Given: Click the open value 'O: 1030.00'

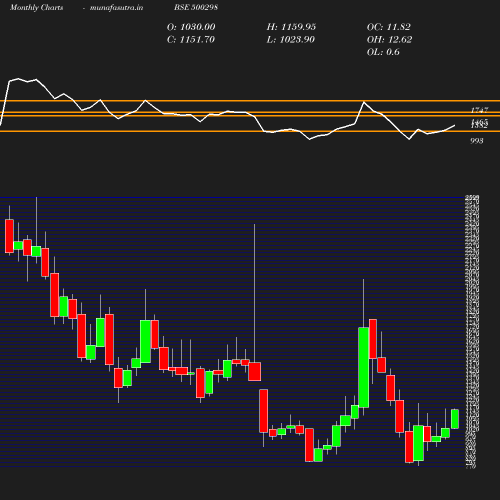Looking at the screenshot, I should point(191,27).
